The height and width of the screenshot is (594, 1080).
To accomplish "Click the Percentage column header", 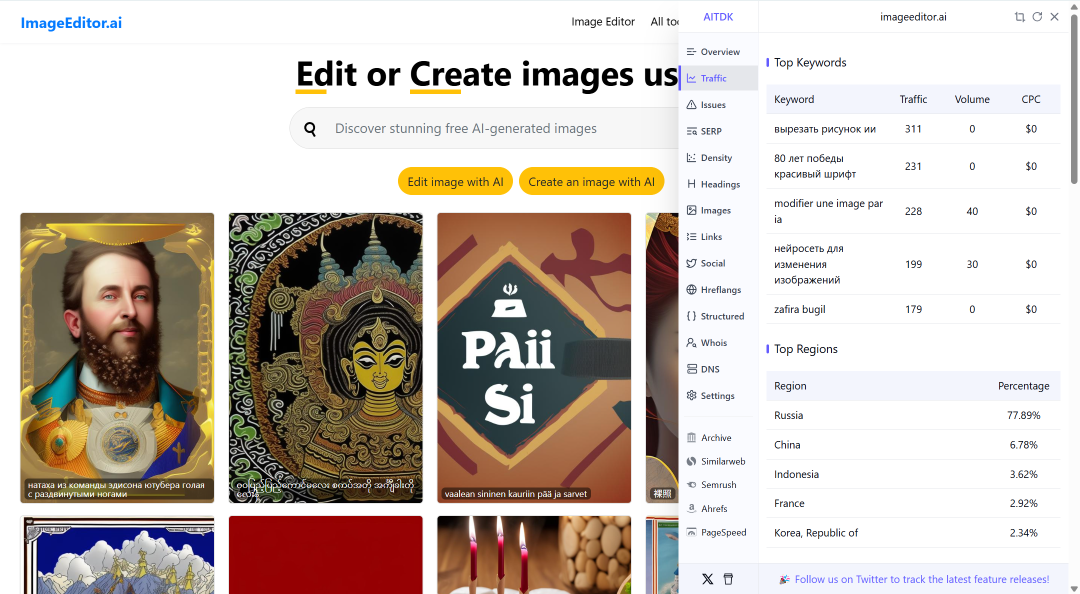I will coord(1024,386).
